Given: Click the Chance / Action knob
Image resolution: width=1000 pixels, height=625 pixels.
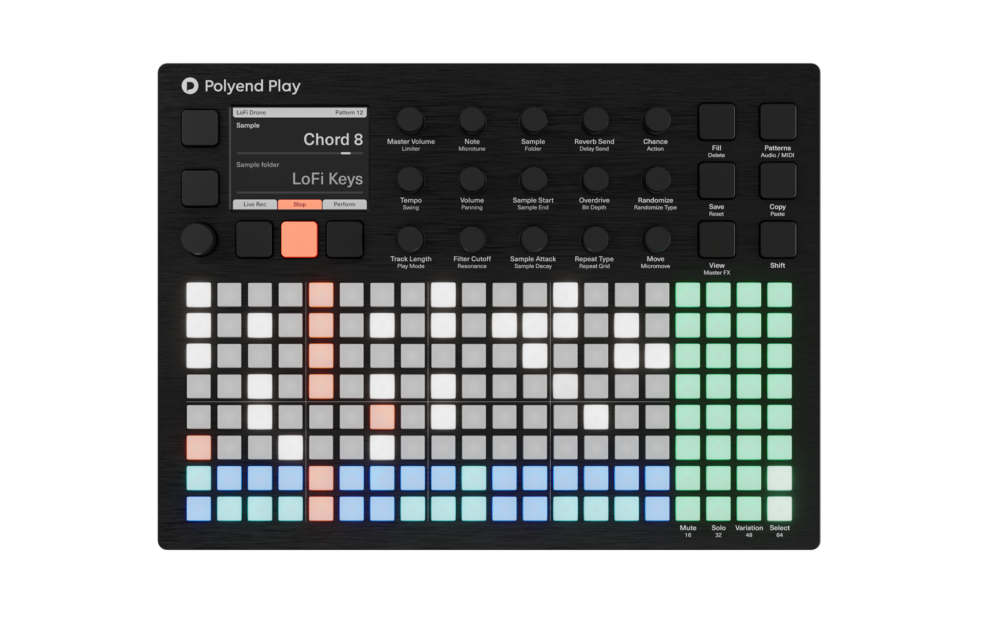Looking at the screenshot, I should tap(655, 120).
